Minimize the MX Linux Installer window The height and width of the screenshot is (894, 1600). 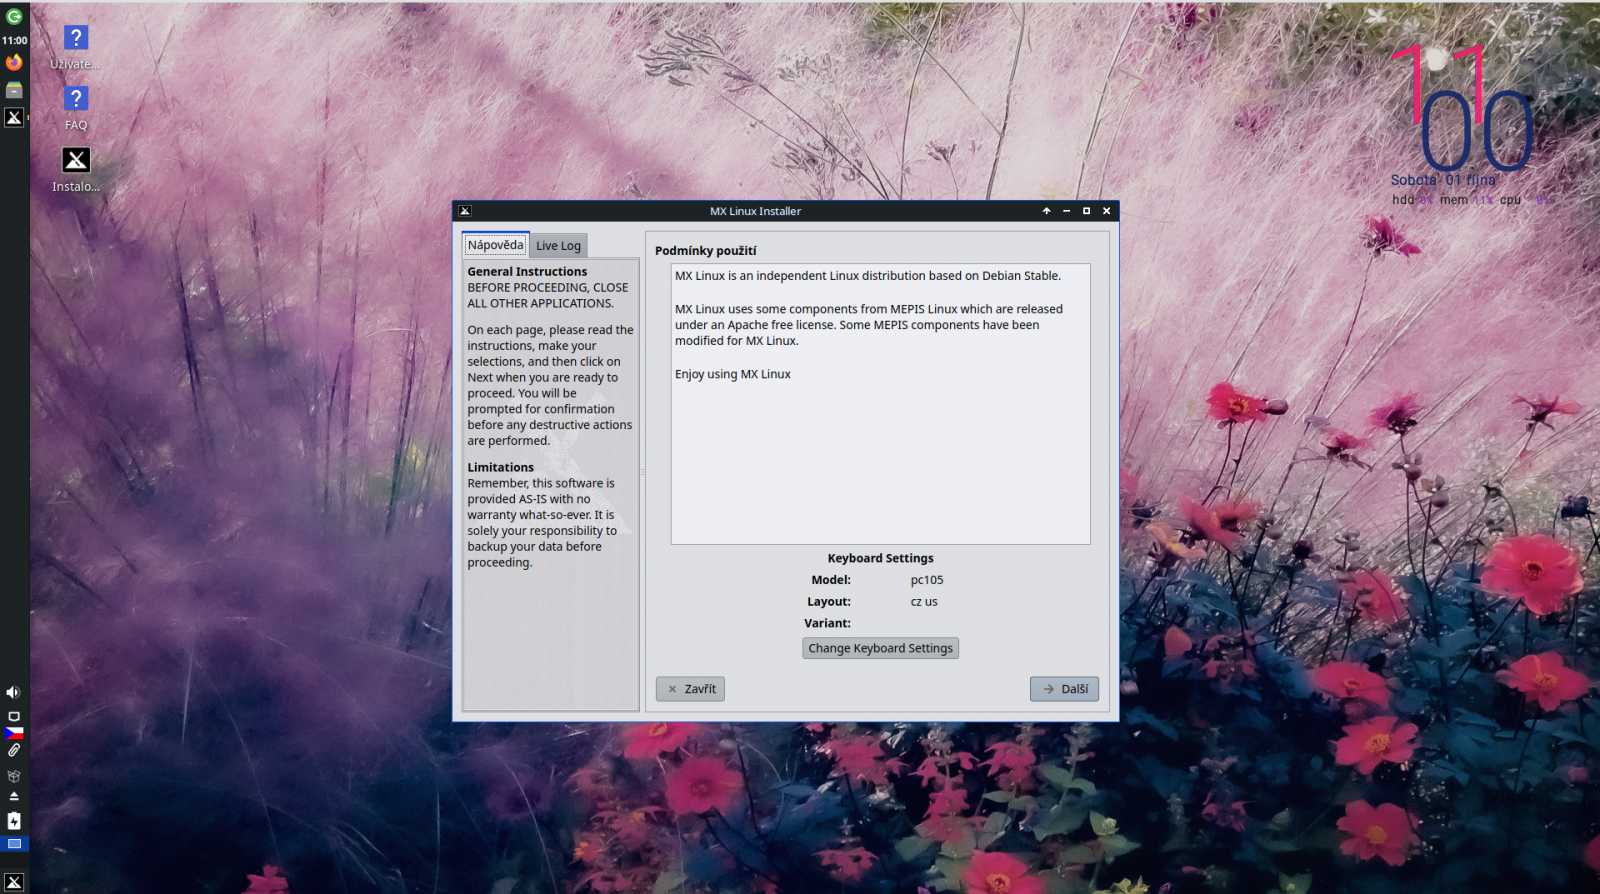pyautogui.click(x=1067, y=211)
